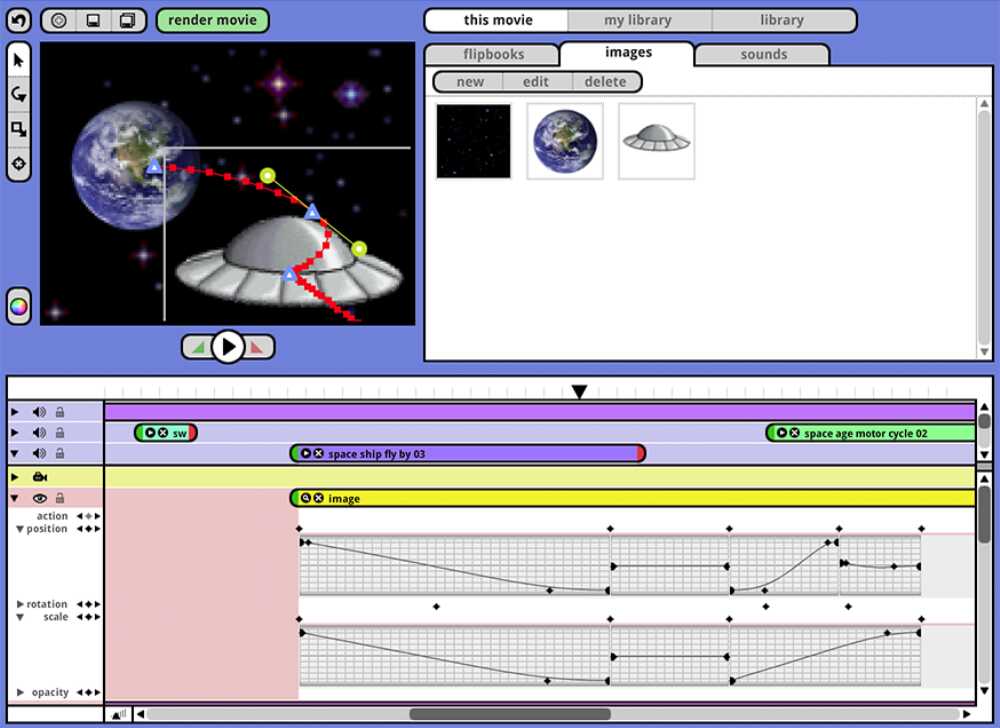Screen dimensions: 1000x728
Task: Select the Earth image thumbnail
Action: 565,141
